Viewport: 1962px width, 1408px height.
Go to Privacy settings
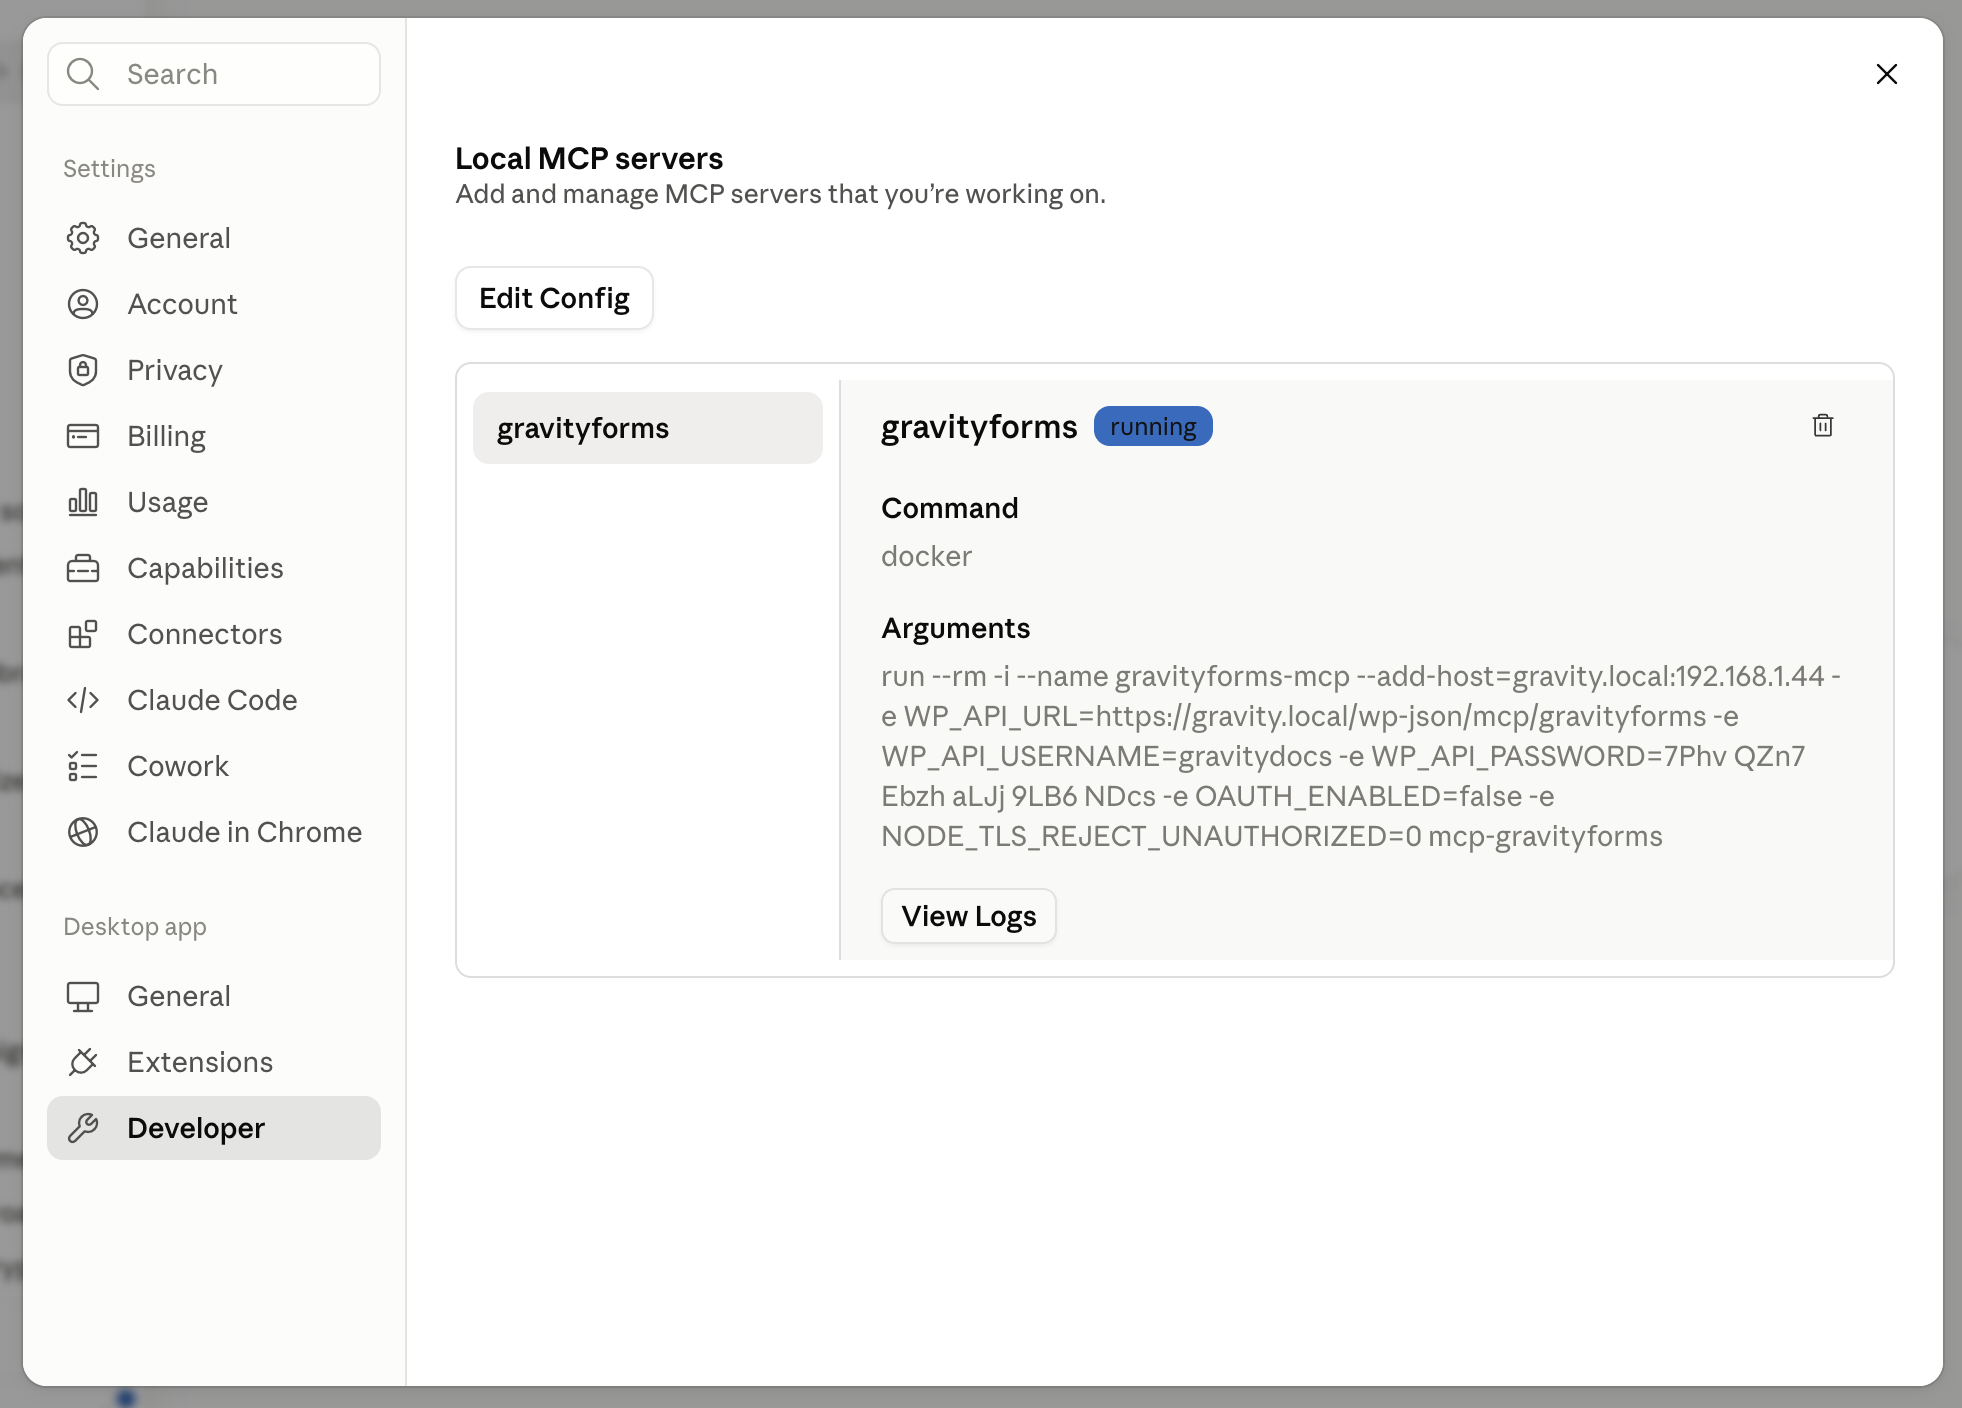pyautogui.click(x=214, y=370)
